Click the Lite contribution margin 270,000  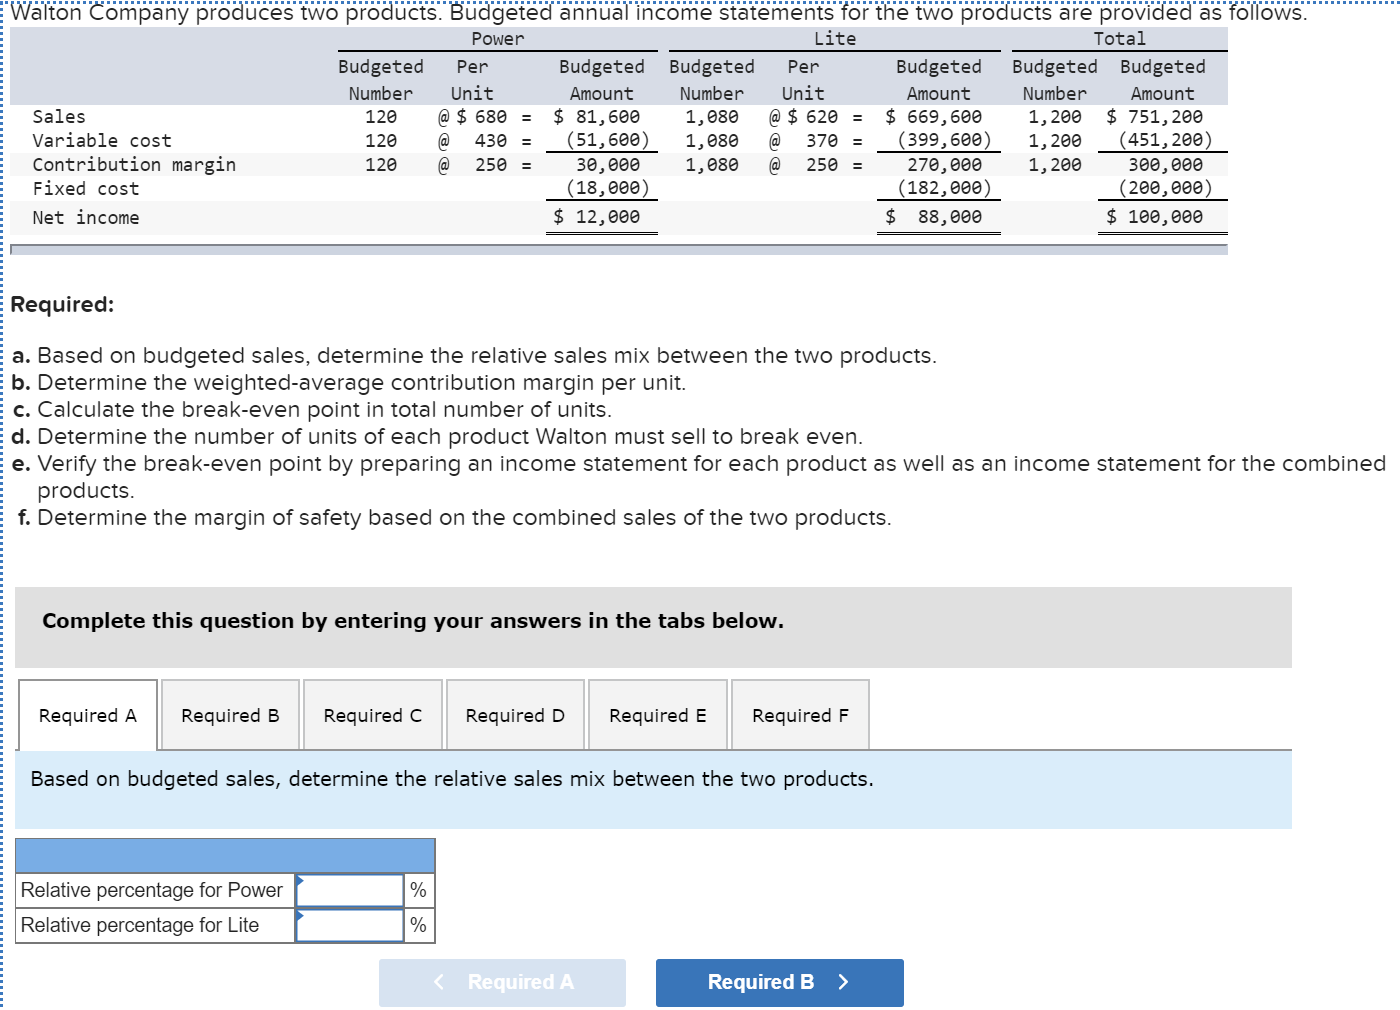pyautogui.click(x=945, y=165)
